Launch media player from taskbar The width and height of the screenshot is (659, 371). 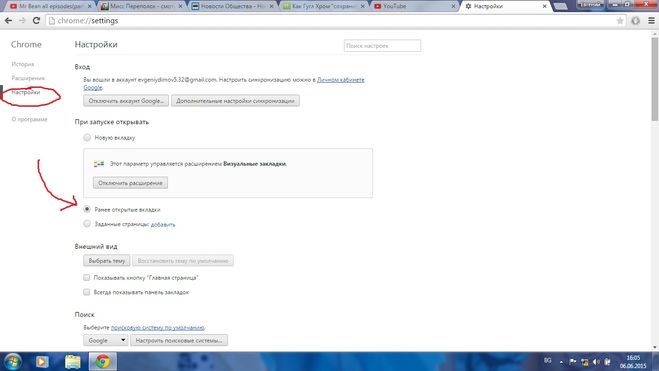42,361
